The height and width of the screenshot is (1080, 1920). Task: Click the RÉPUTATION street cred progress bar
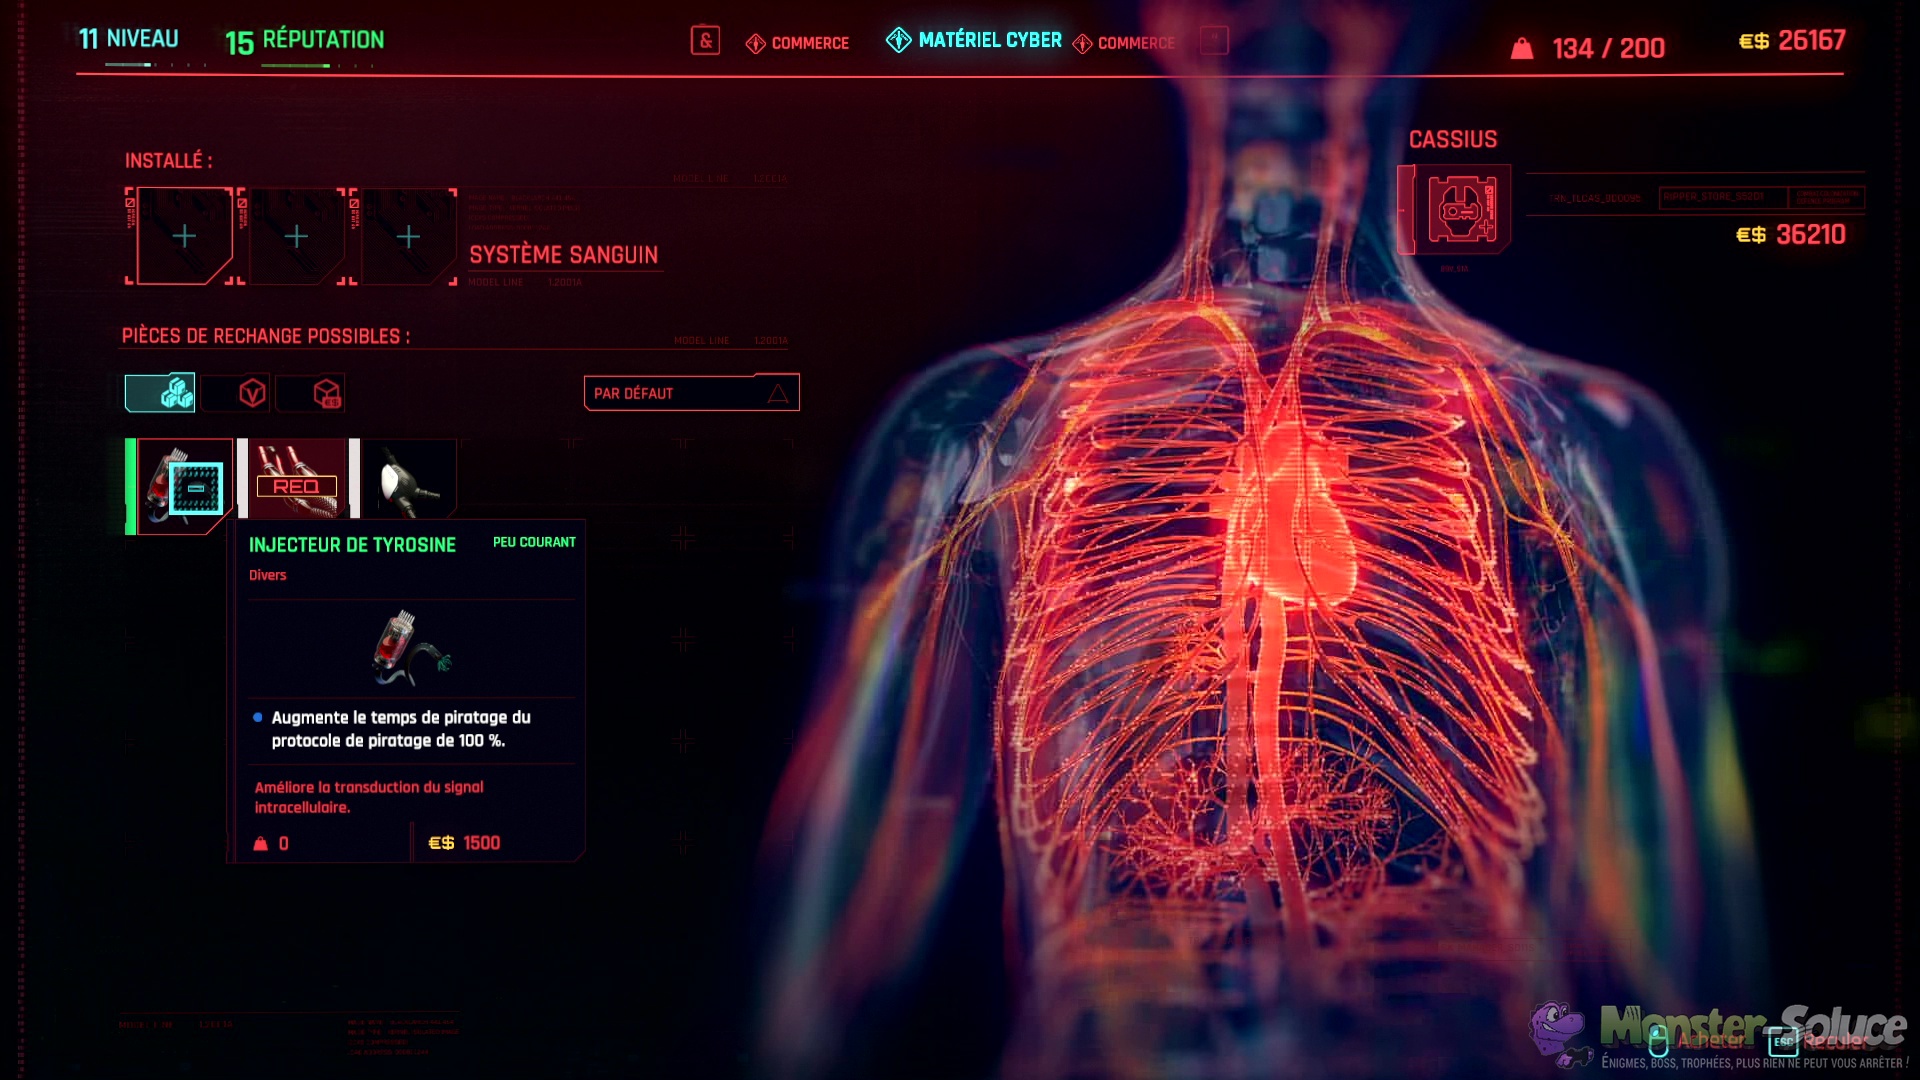pyautogui.click(x=318, y=66)
